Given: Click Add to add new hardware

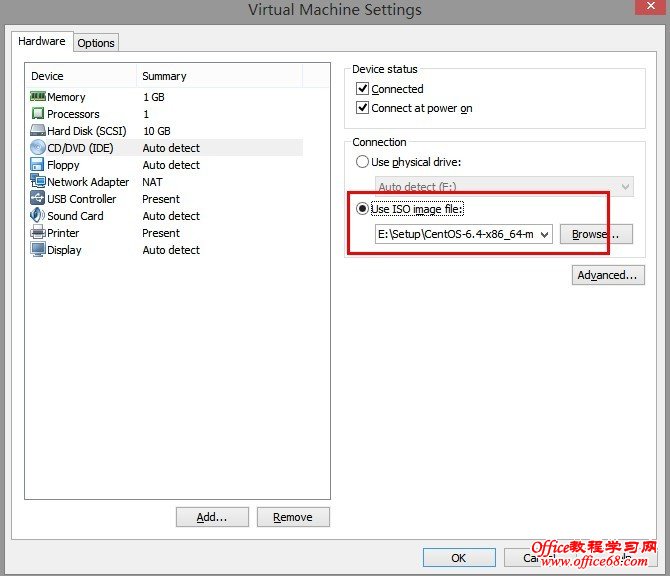Looking at the screenshot, I should tap(212, 517).
